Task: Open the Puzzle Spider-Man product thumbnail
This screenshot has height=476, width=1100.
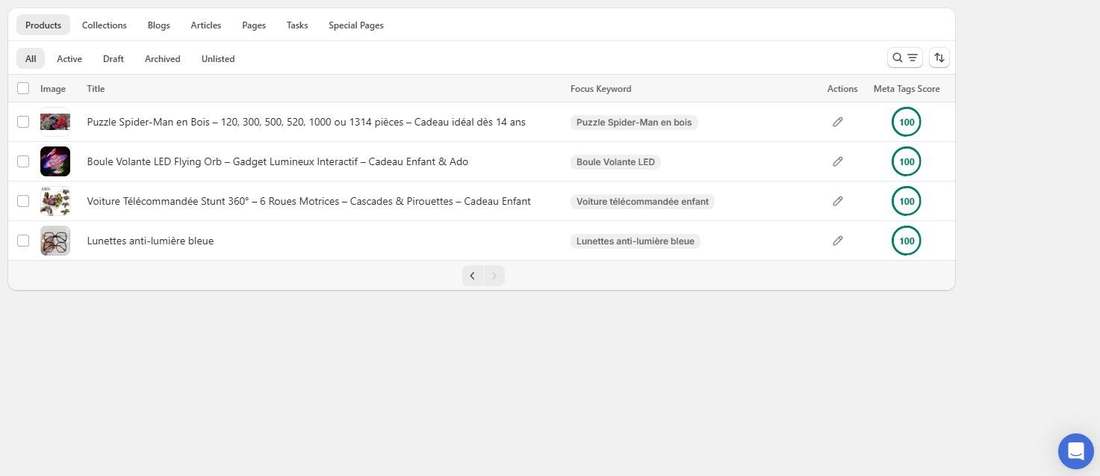Action: pyautogui.click(x=55, y=122)
